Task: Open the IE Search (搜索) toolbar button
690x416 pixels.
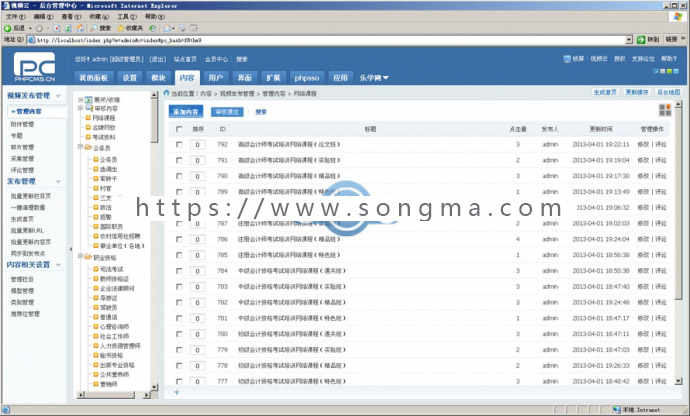Action: click(x=101, y=28)
